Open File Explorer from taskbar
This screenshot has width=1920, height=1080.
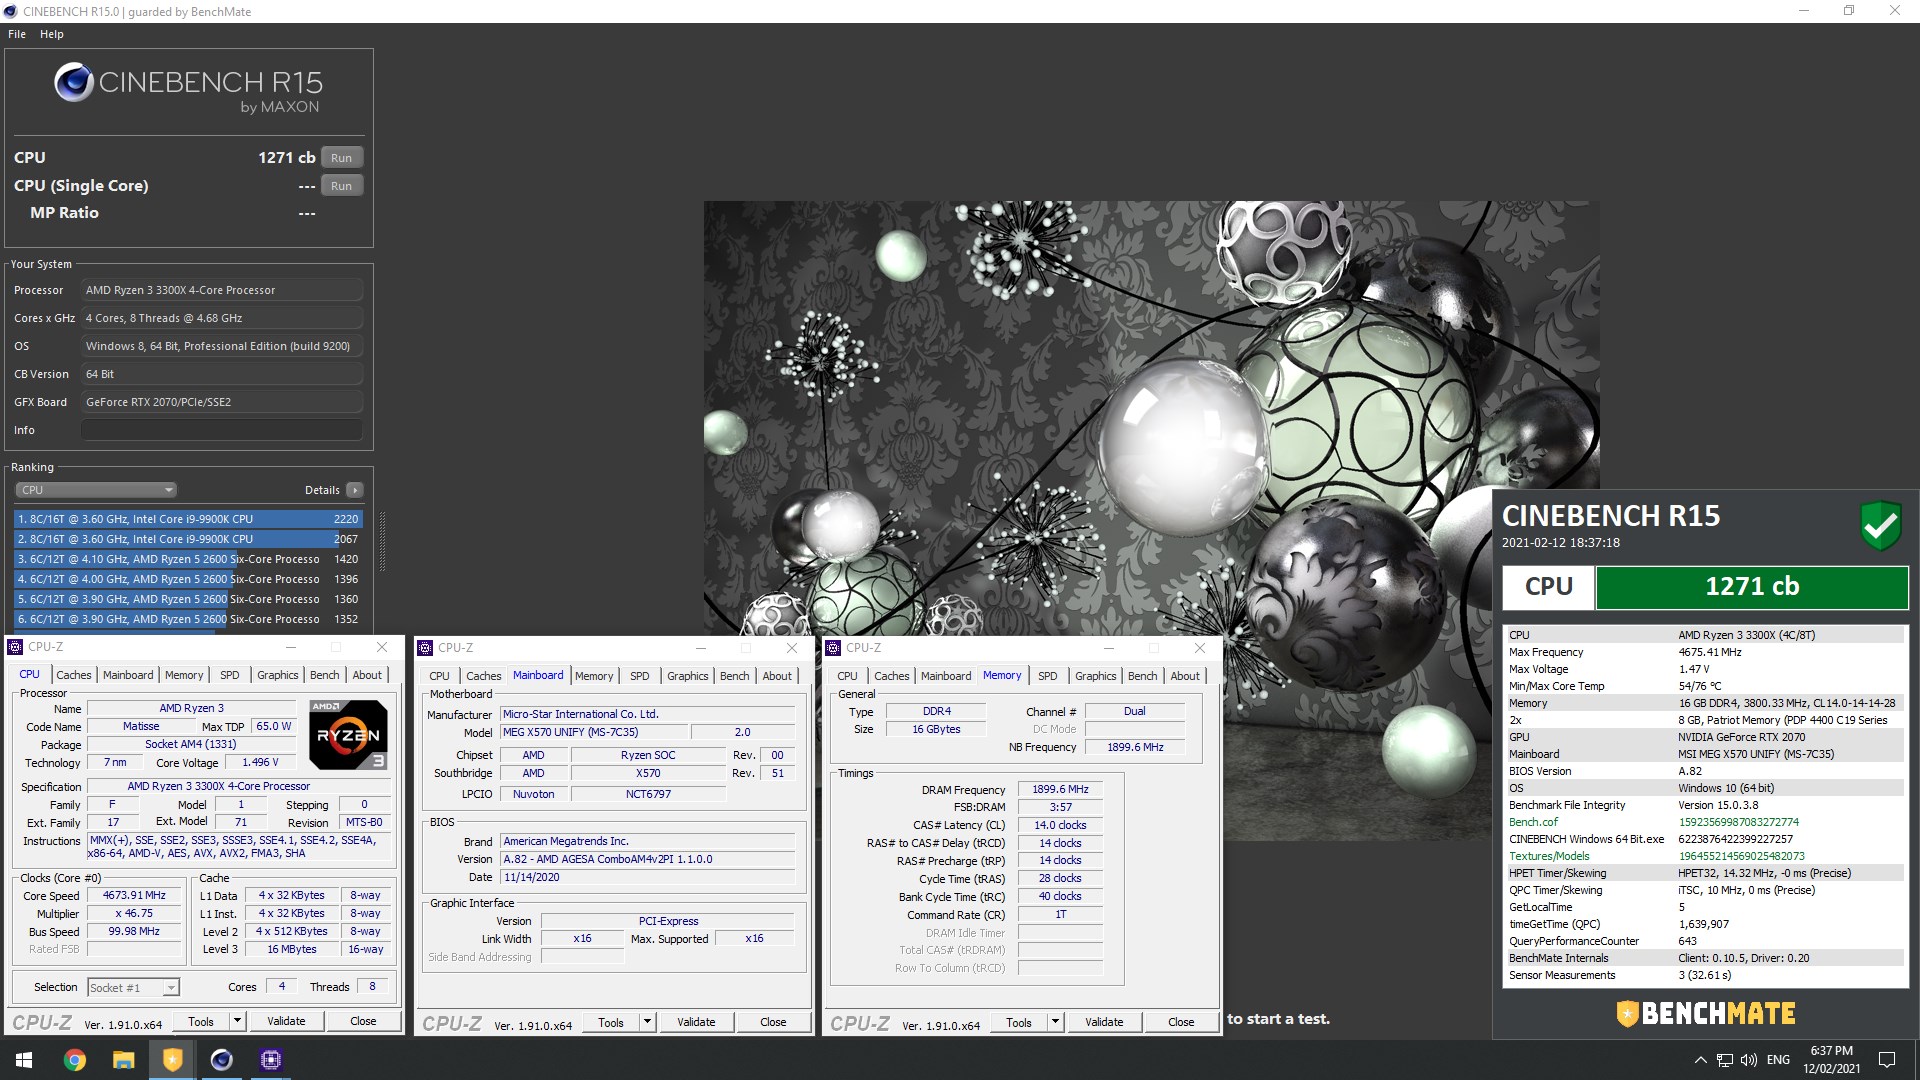(x=123, y=1060)
